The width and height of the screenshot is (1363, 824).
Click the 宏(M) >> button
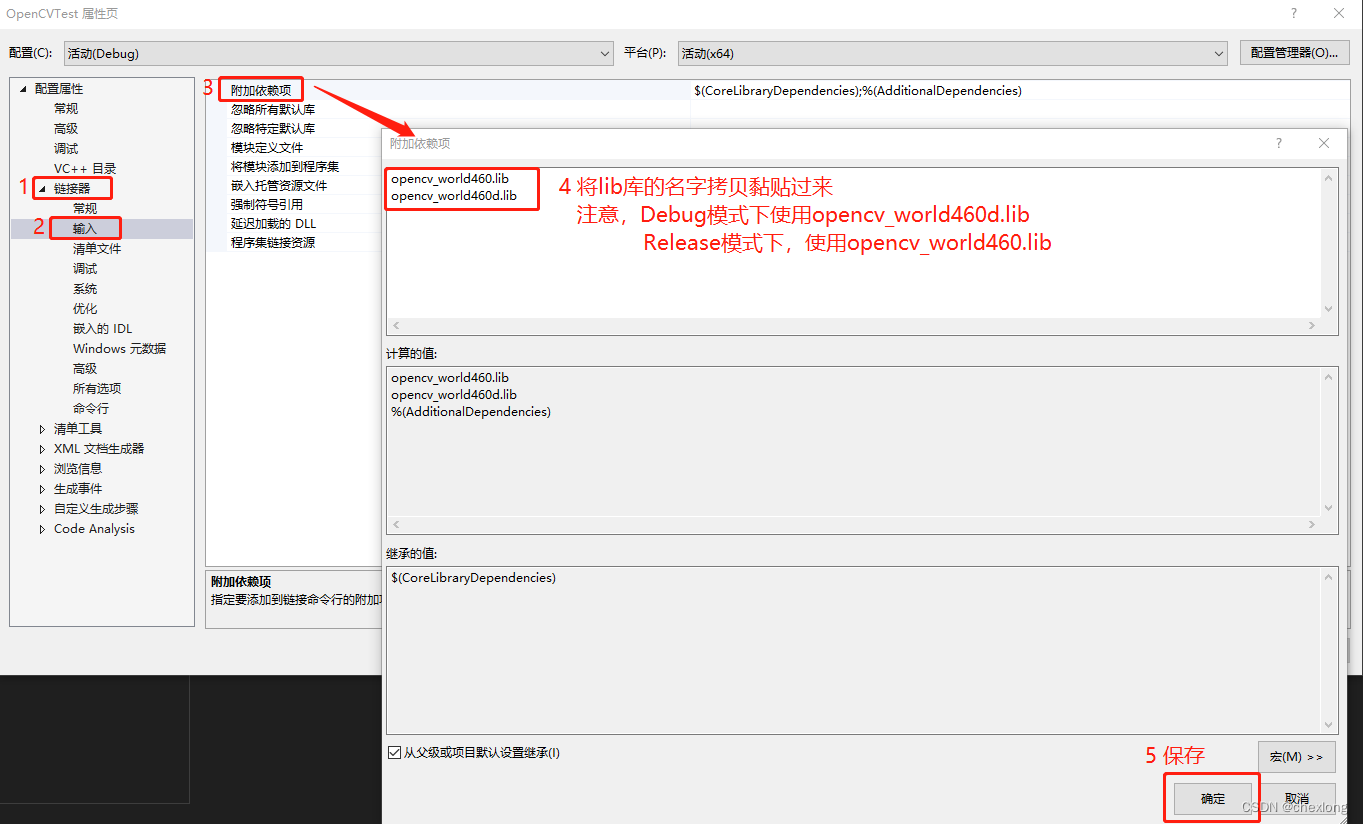[1296, 757]
